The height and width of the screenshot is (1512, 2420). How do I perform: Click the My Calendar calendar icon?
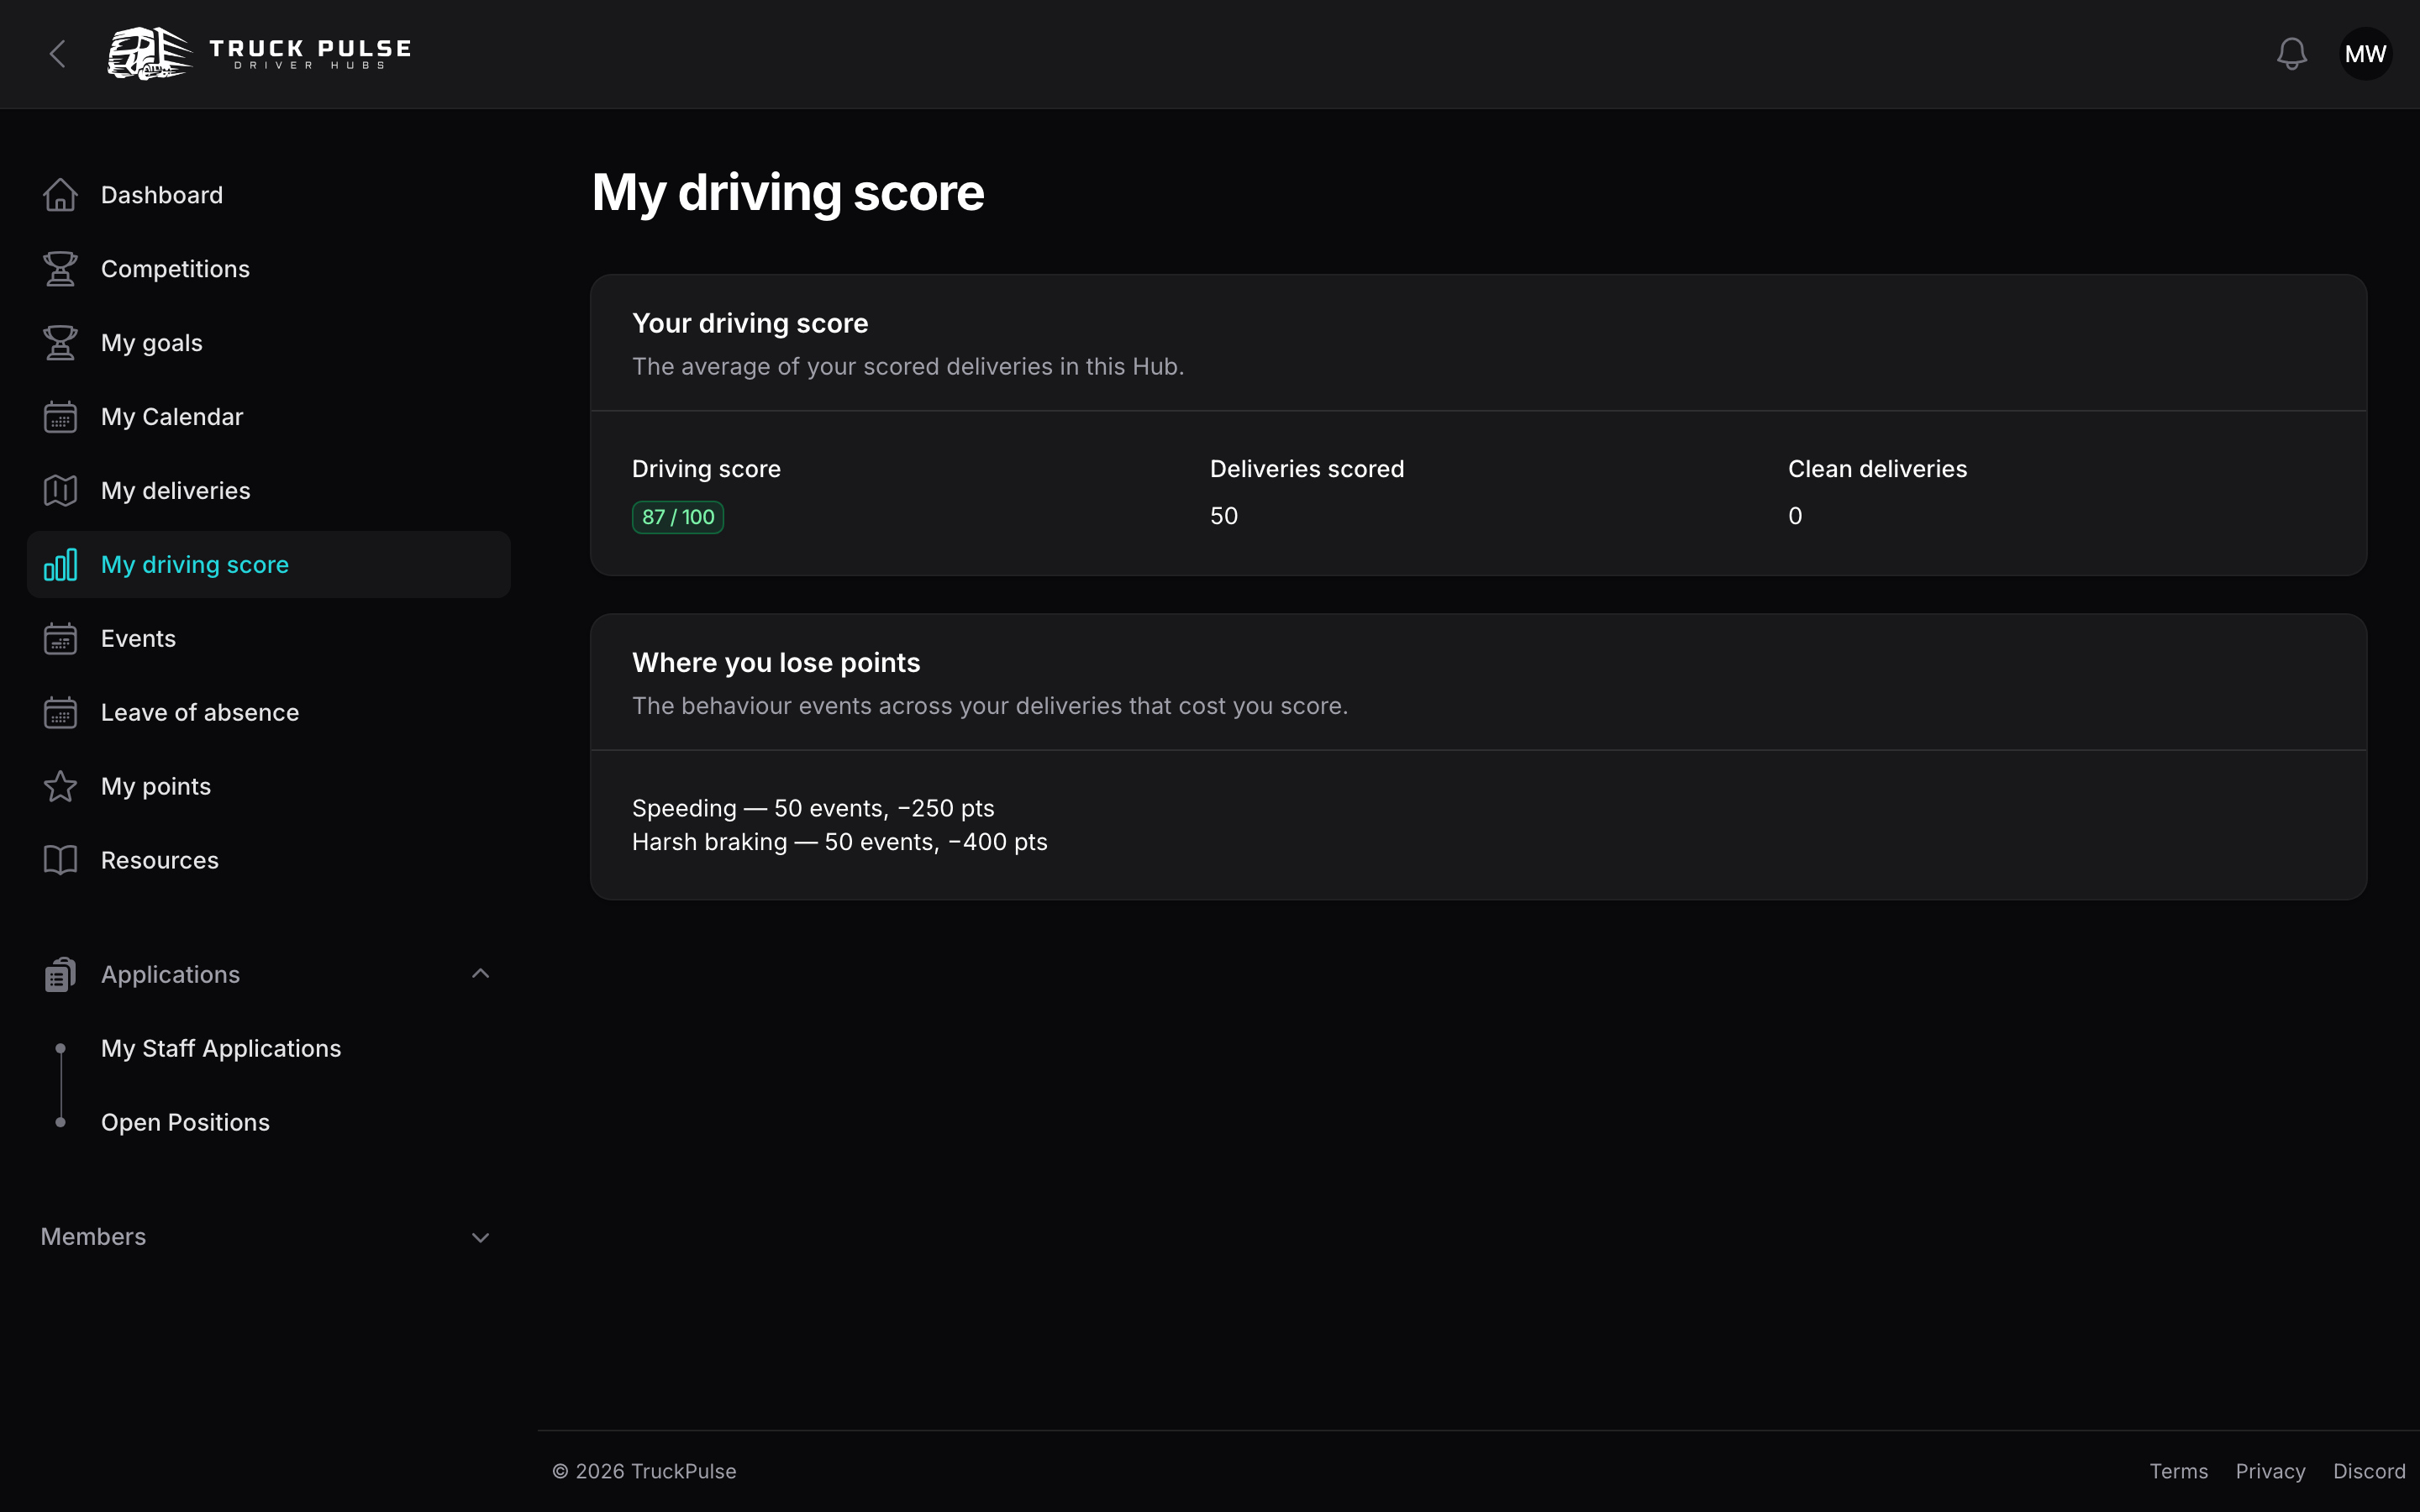(60, 417)
